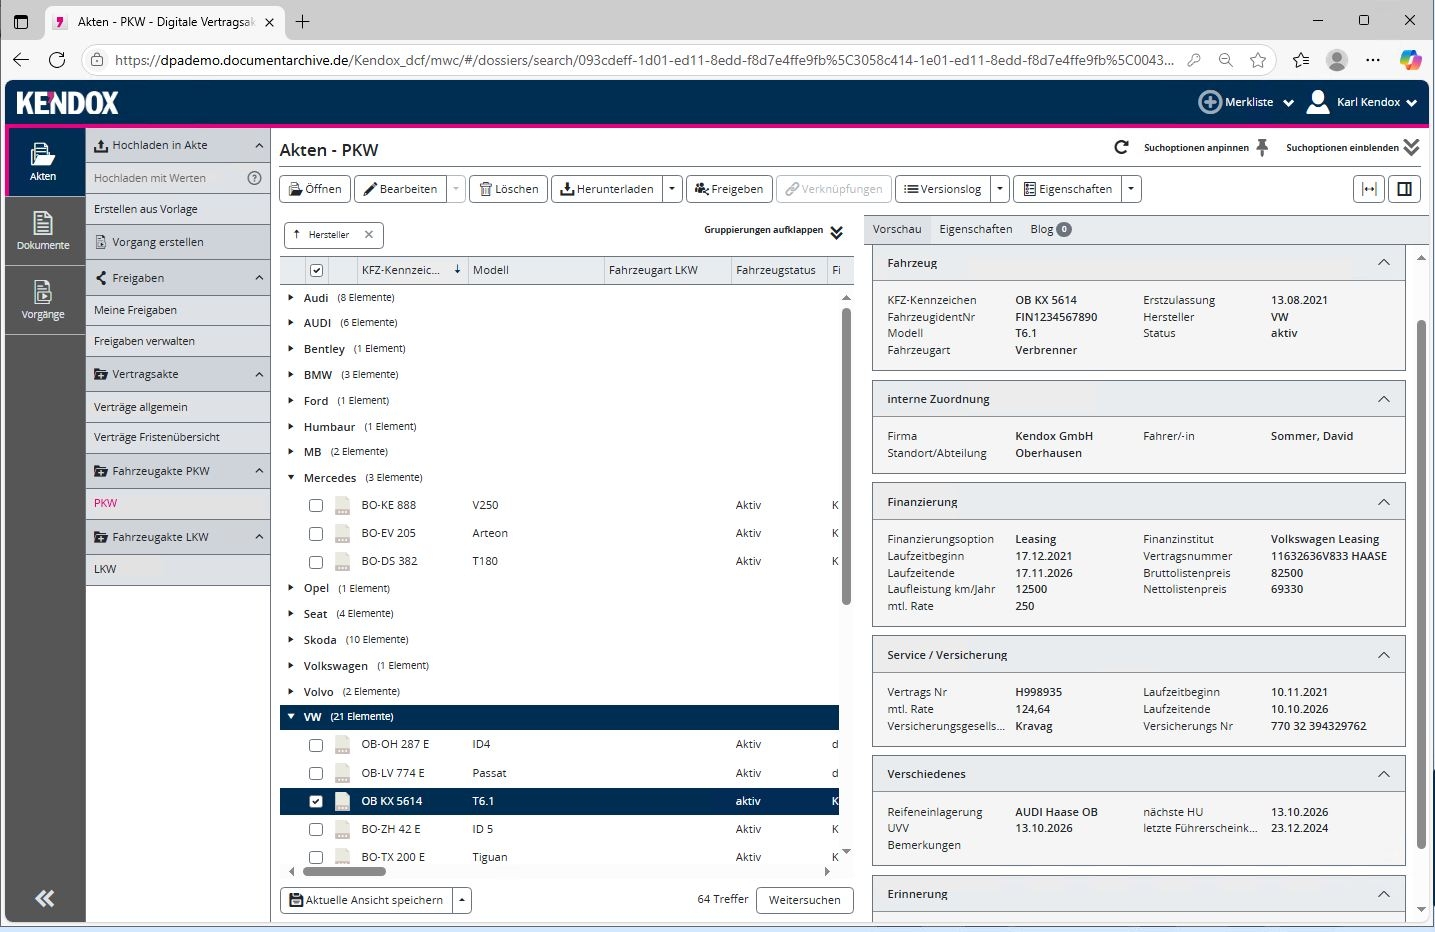
Task: Collapse the VW (21 Elemente) group
Action: coord(291,717)
